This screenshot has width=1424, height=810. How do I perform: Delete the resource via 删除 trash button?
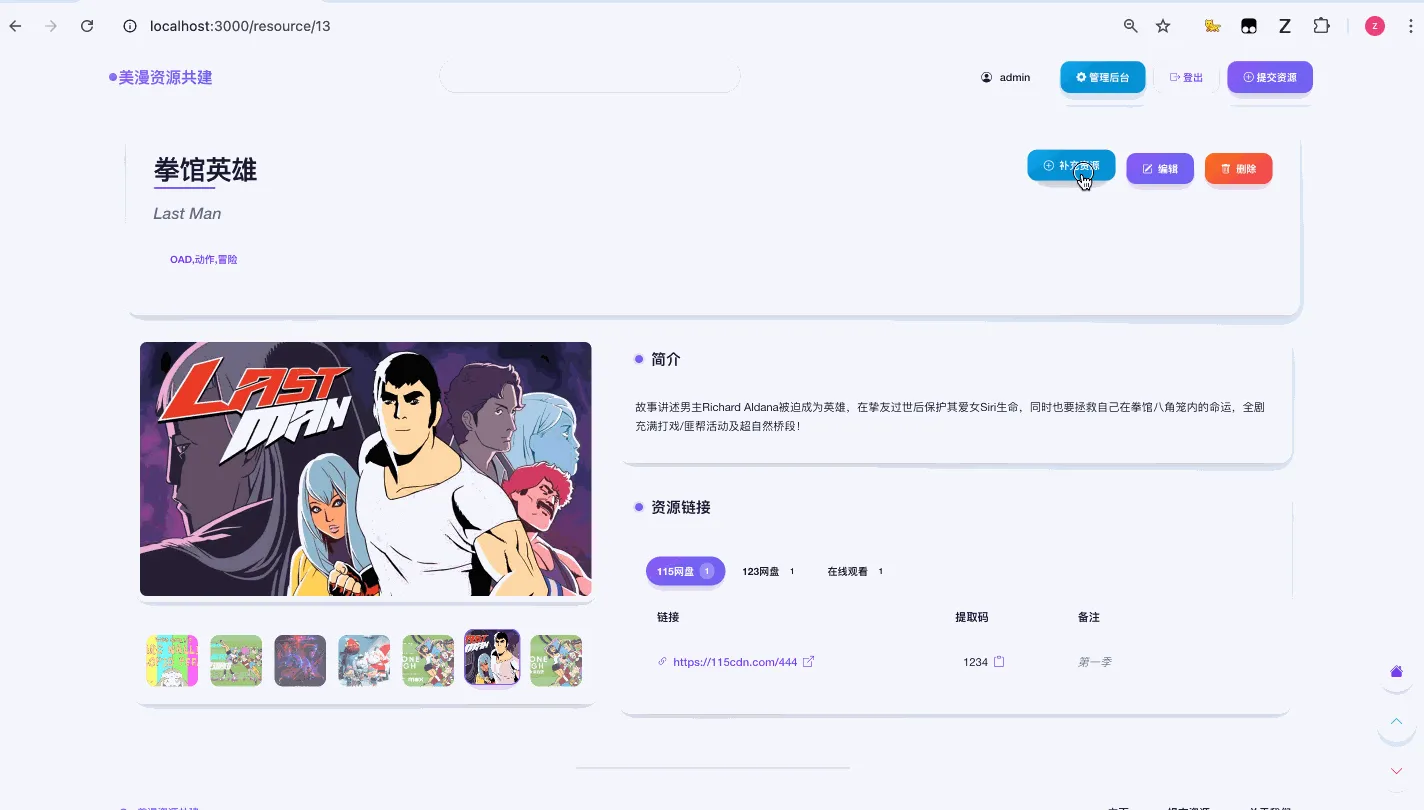pos(1238,168)
